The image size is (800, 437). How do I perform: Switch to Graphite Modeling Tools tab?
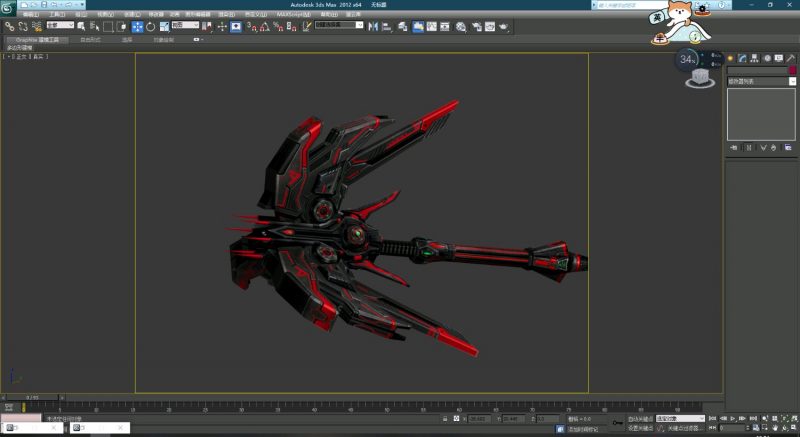point(39,40)
